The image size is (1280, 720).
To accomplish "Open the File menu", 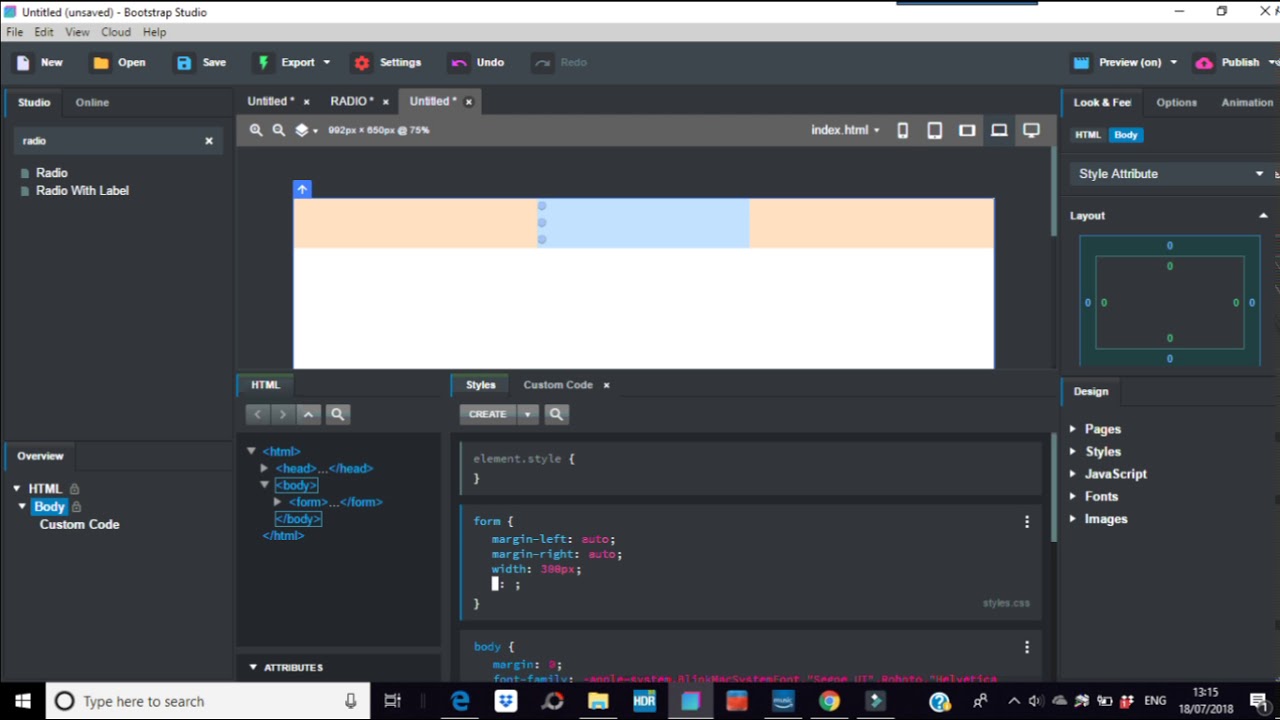I will click(14, 32).
